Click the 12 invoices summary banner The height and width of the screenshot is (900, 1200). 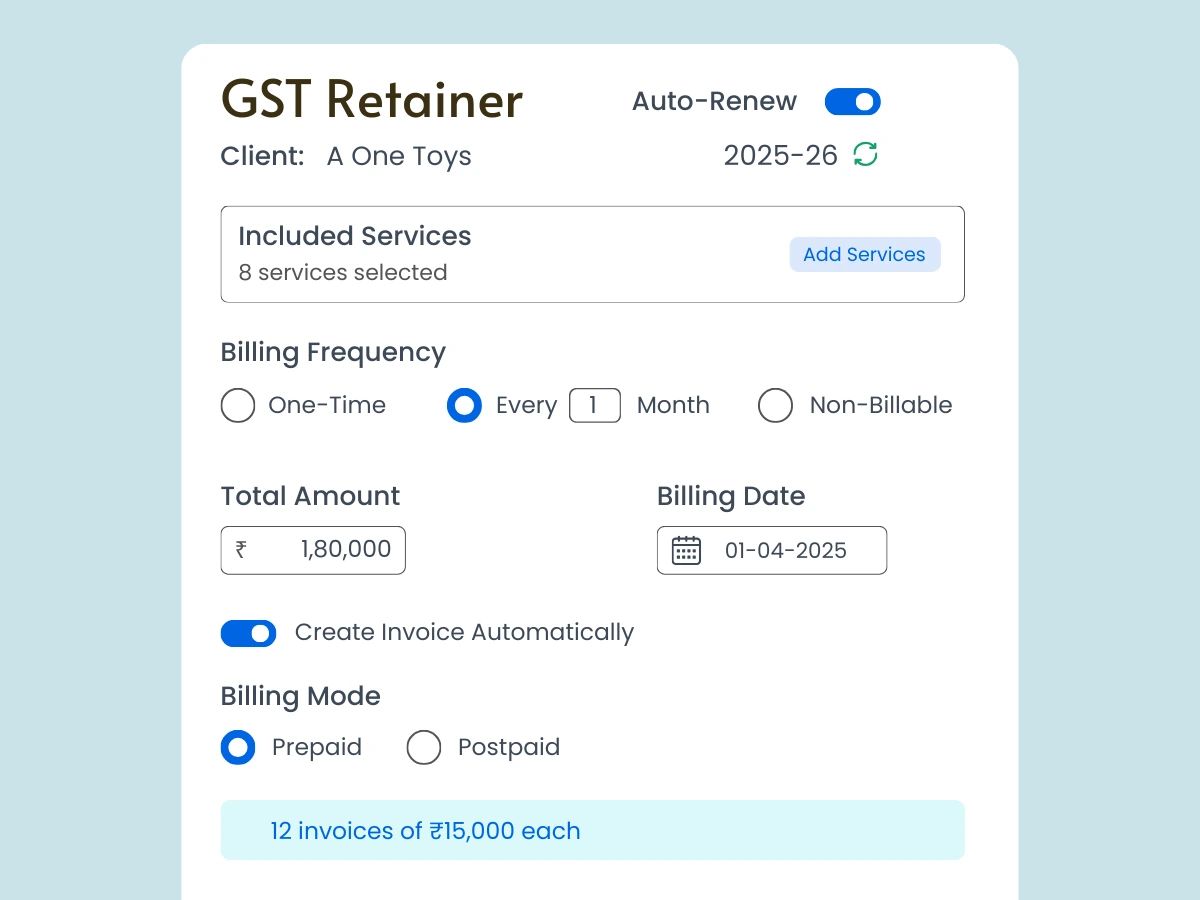tap(592, 830)
